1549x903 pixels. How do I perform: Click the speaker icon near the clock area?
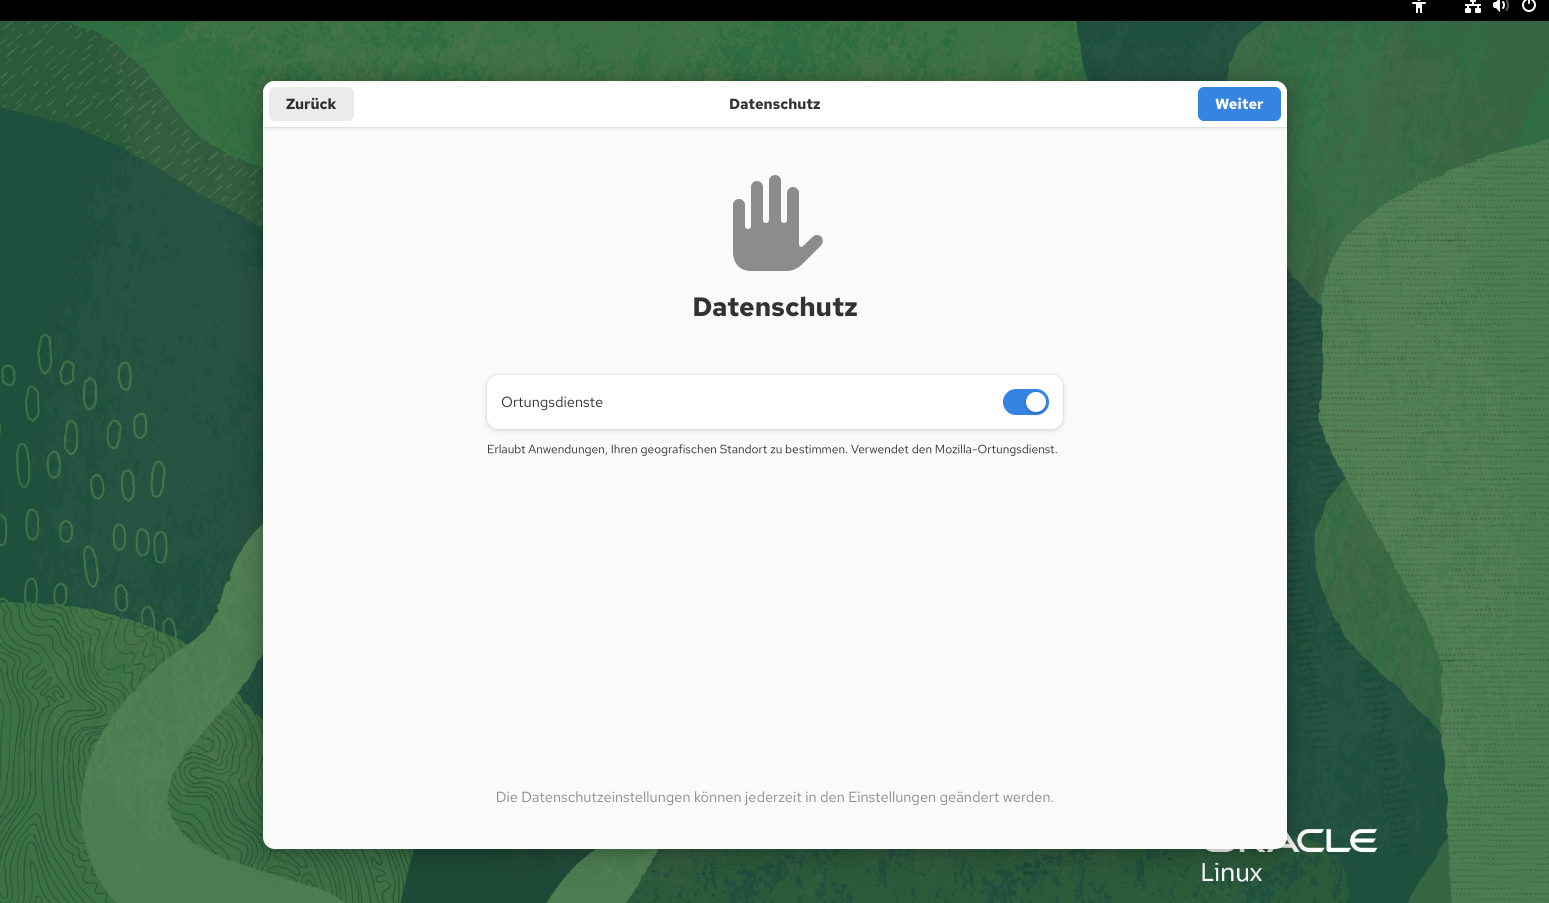[1500, 8]
